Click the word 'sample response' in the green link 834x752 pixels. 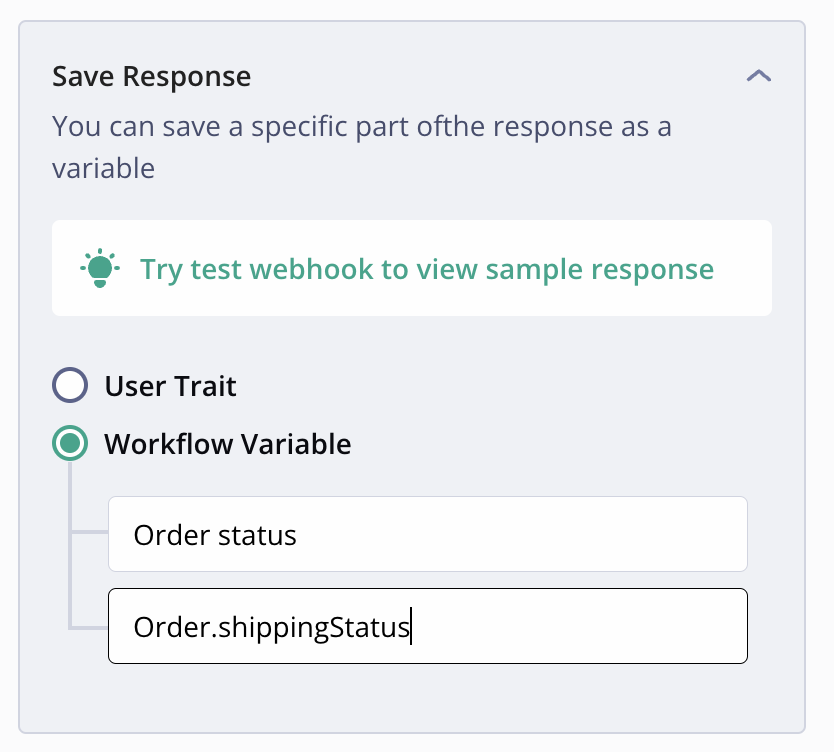[x=599, y=270]
